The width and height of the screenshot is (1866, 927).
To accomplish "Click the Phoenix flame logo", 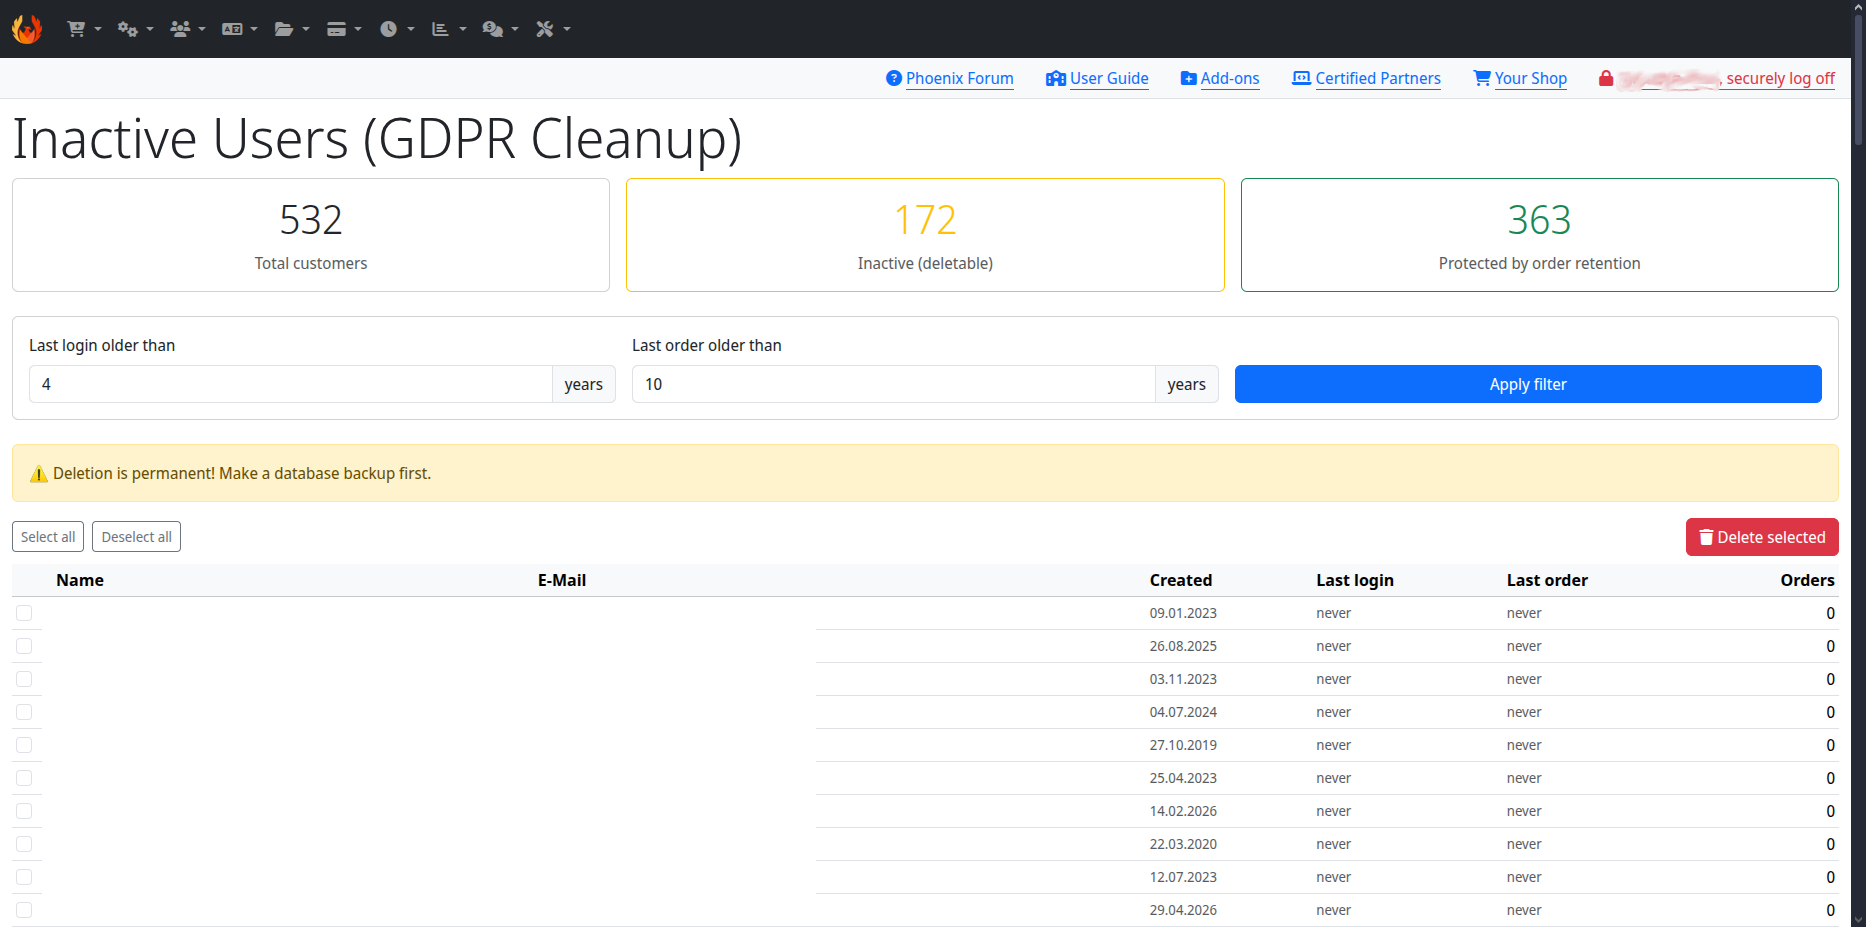I will (27, 29).
